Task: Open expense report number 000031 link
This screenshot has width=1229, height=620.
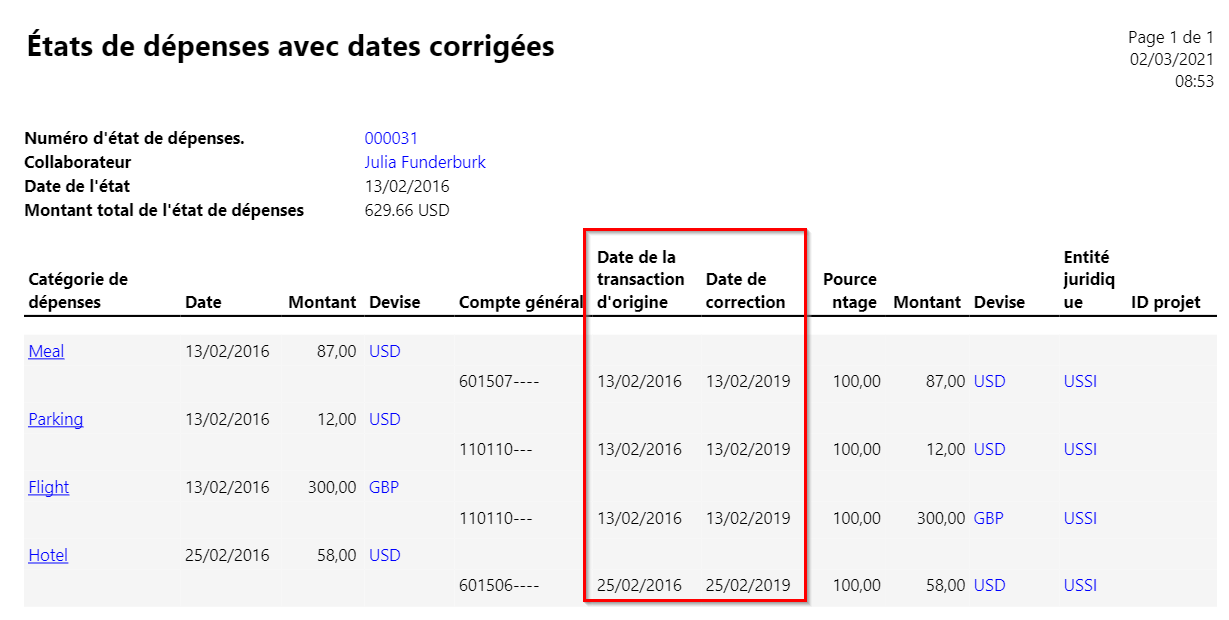Action: point(391,138)
